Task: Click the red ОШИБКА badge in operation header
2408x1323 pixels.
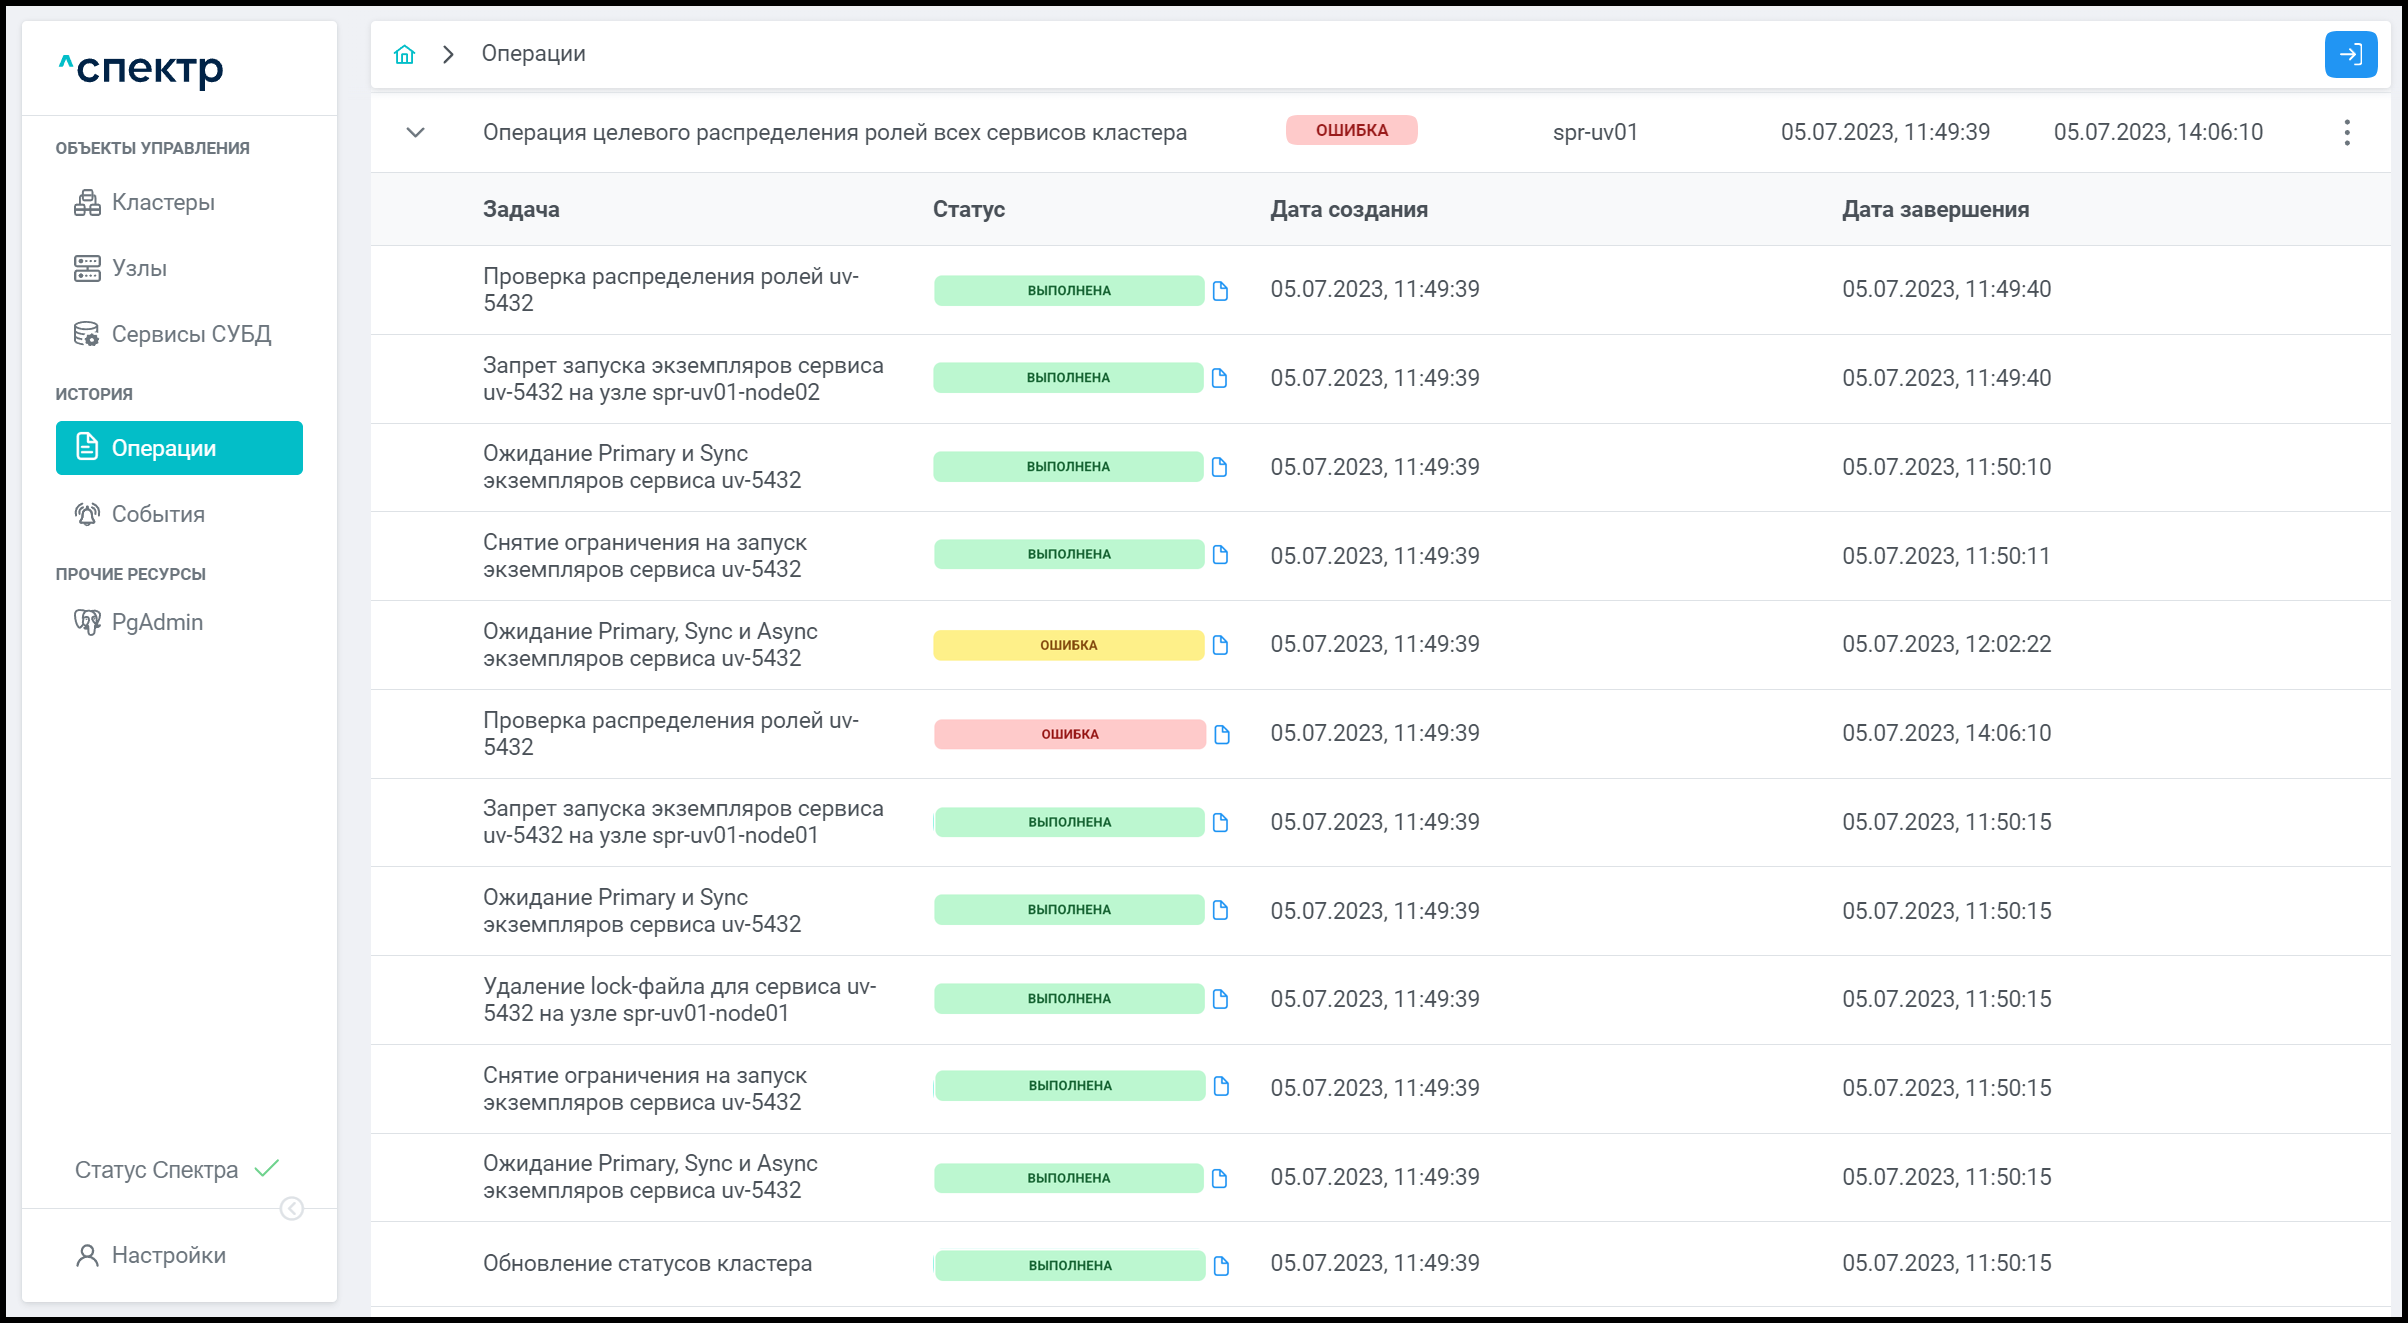Action: 1351,131
